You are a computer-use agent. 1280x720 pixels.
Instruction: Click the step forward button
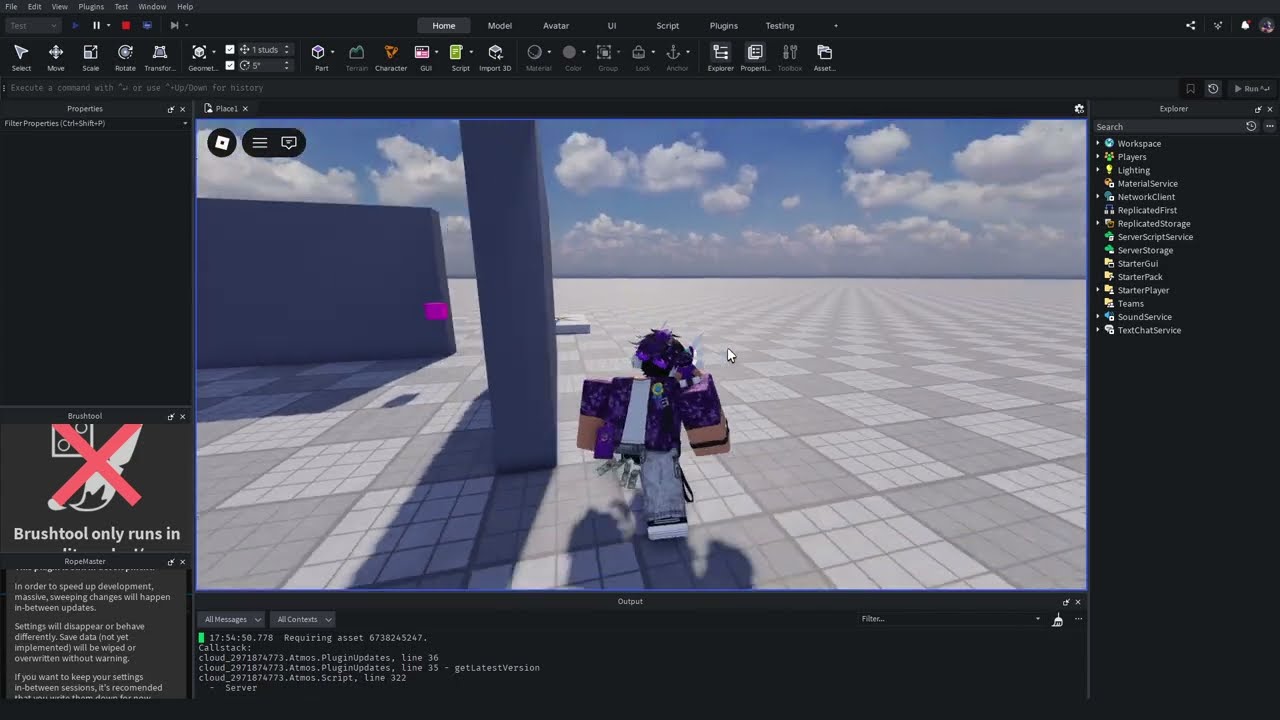pos(174,25)
